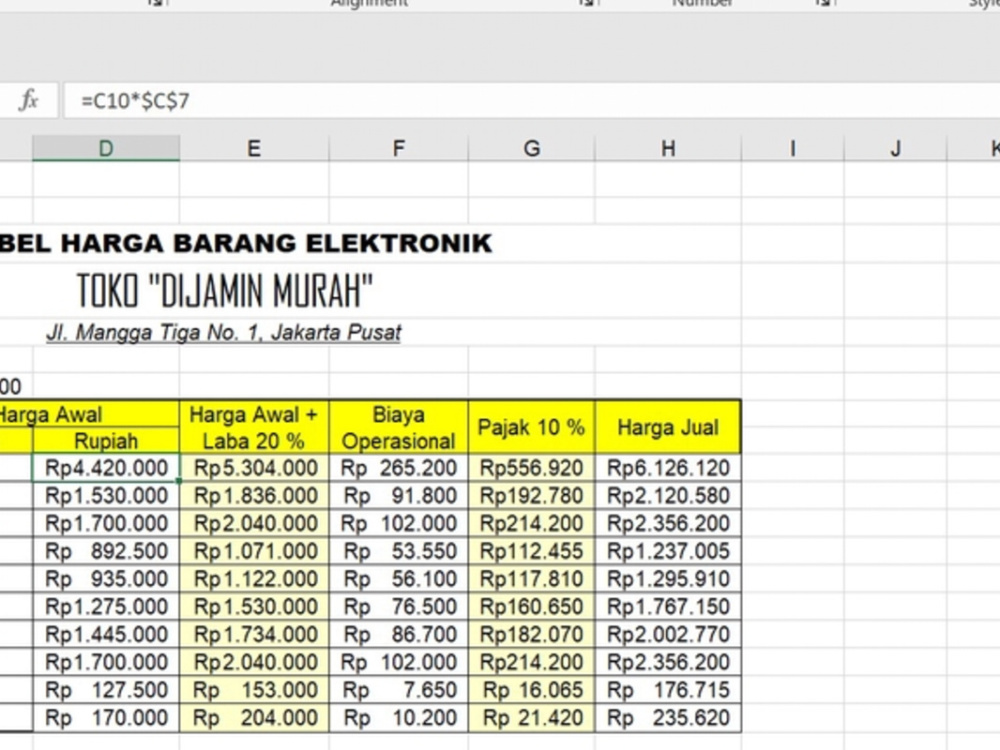The width and height of the screenshot is (1000, 750).
Task: Select cell with value Rp2.120.580
Action: (x=668, y=496)
